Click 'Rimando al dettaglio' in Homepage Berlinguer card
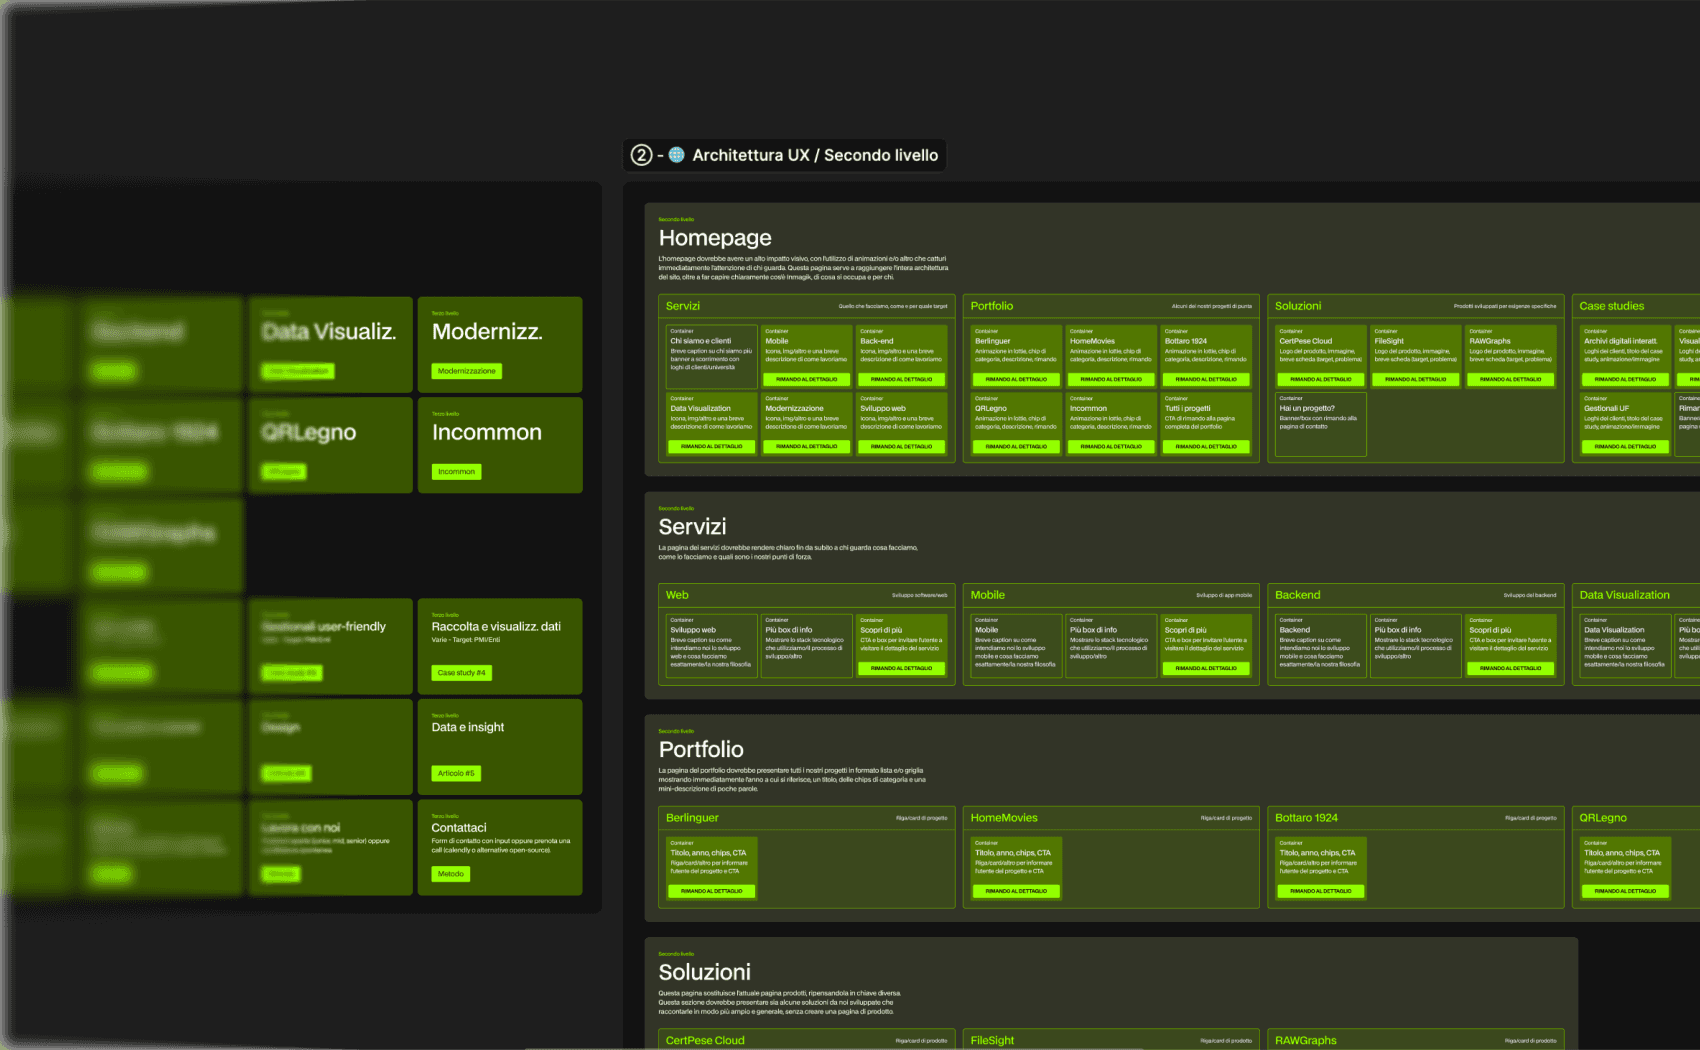 point(1017,380)
